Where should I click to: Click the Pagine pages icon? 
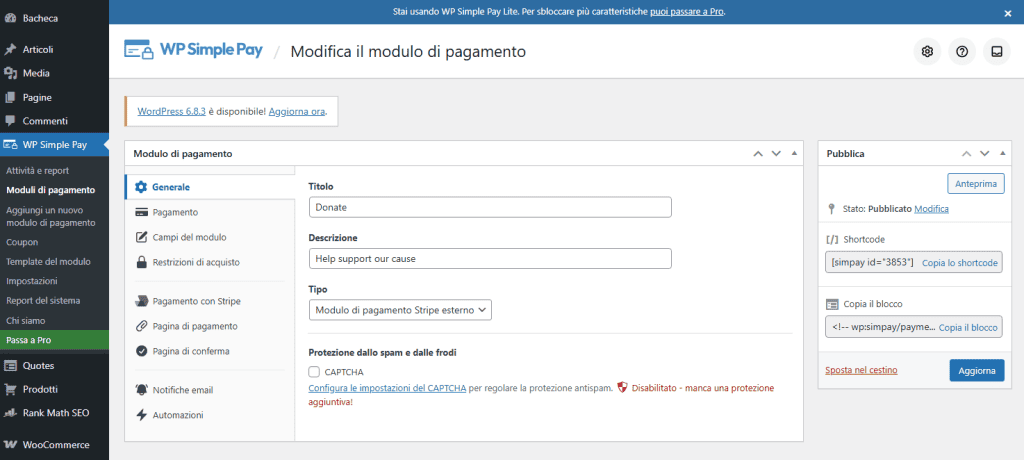click(x=10, y=97)
